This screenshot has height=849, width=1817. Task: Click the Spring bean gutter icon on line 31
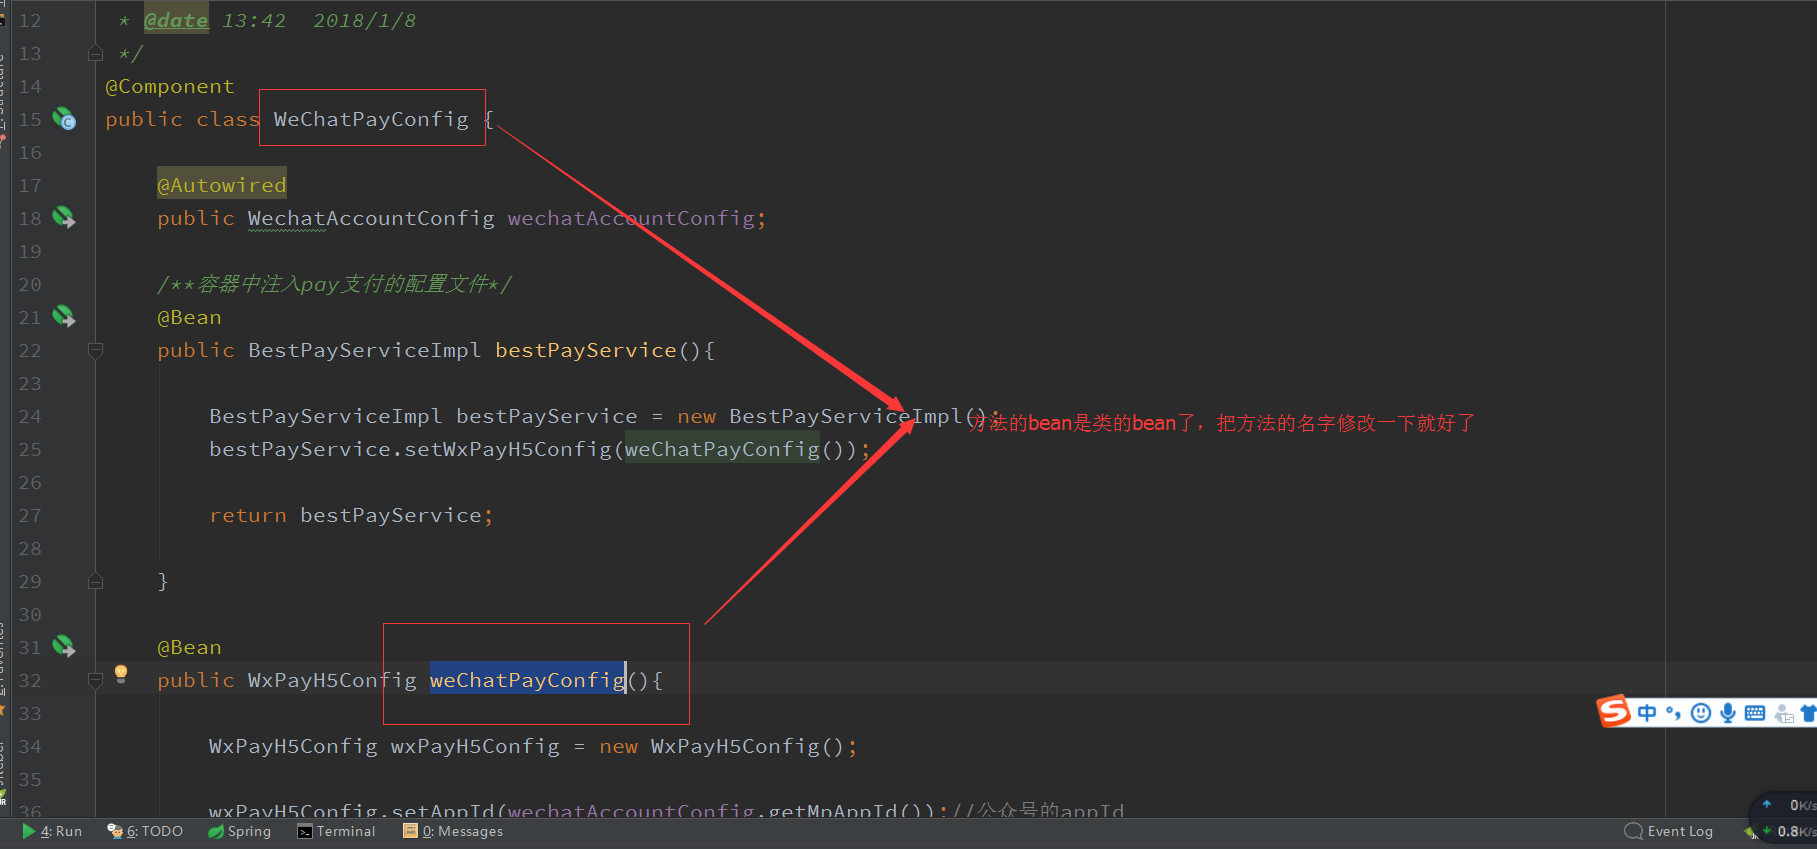pyautogui.click(x=64, y=646)
